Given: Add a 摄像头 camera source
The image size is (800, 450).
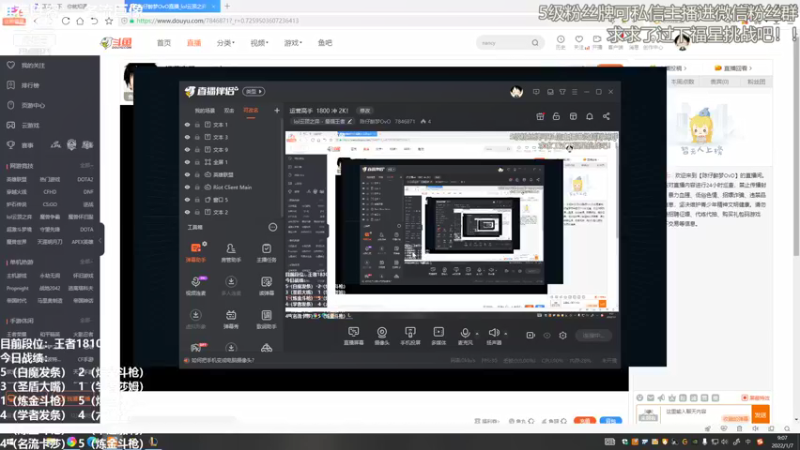Looking at the screenshot, I should (x=382, y=336).
